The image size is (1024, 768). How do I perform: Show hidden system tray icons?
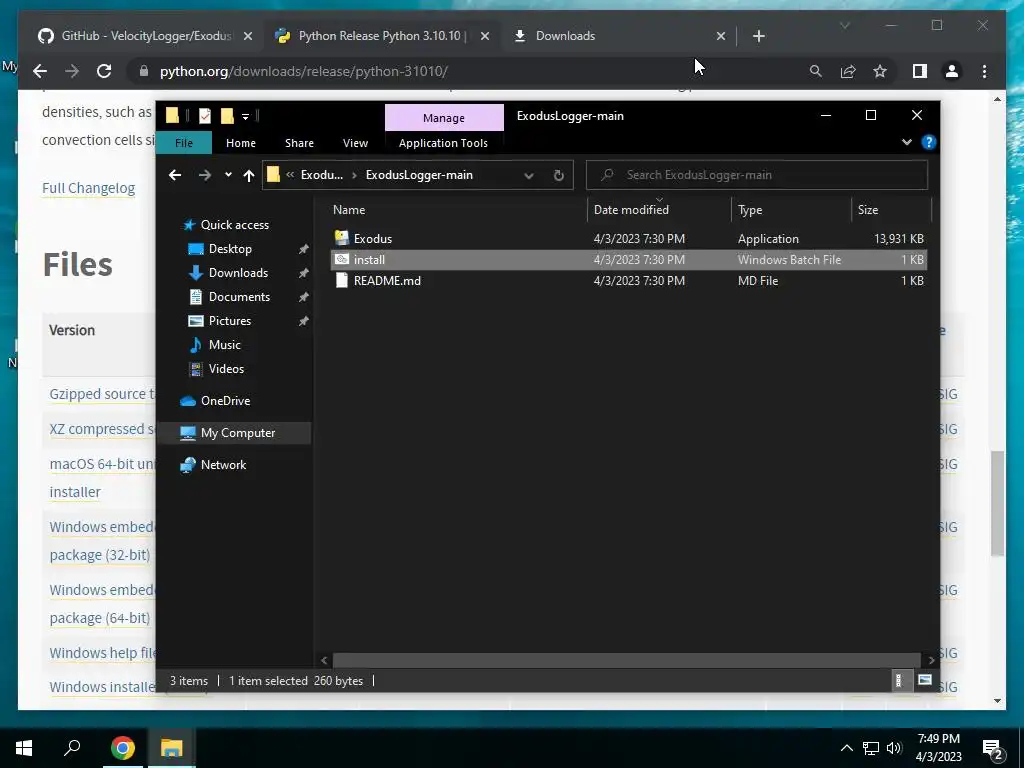846,748
